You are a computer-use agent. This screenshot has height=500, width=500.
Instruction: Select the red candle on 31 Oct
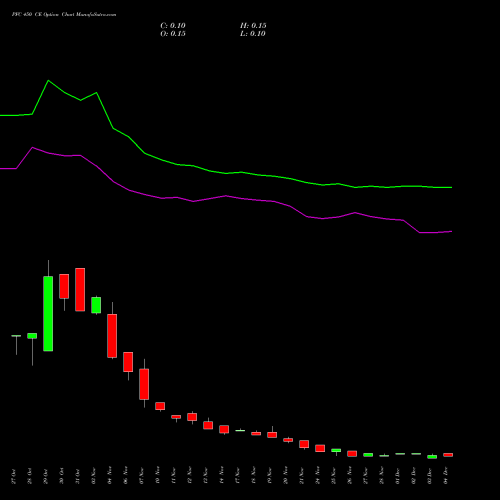(x=80, y=290)
